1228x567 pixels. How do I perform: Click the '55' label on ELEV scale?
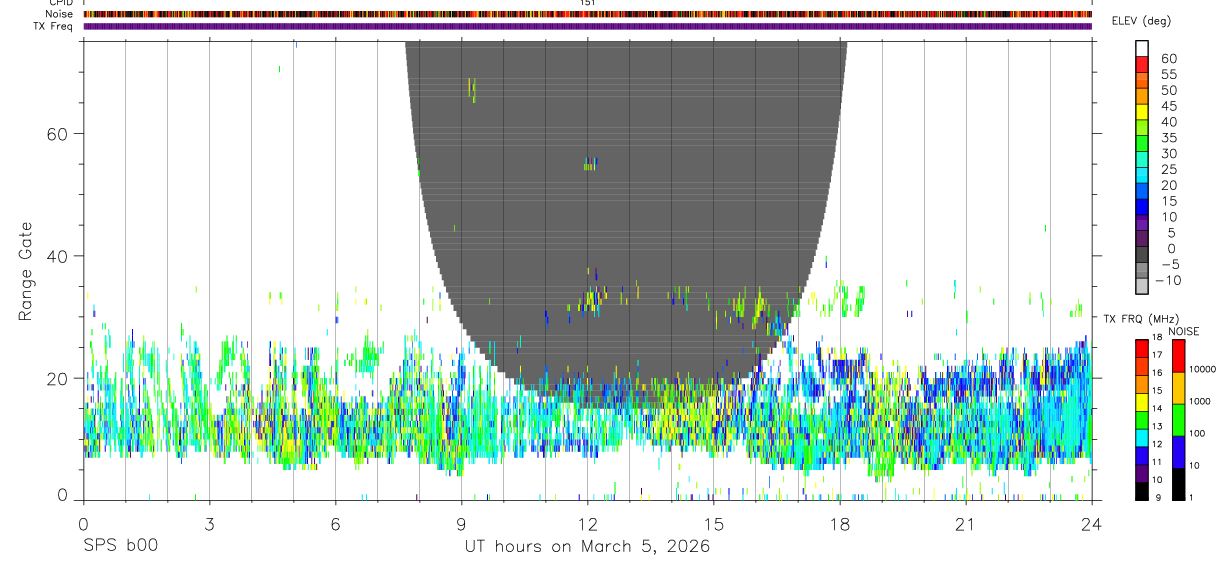tap(1168, 75)
